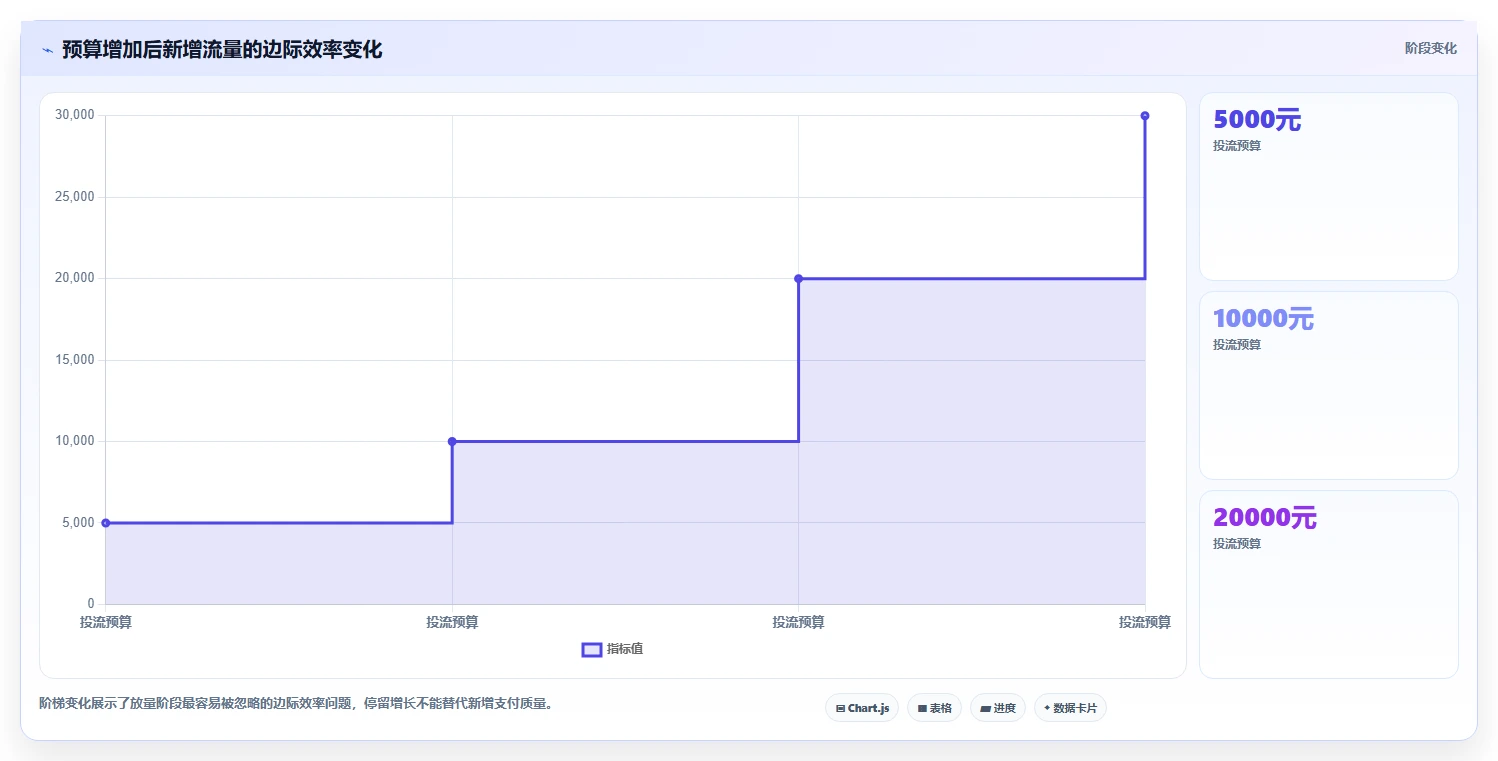Click the footer note starting with 阶梯变化展示了
This screenshot has height=761, width=1498.
pos(296,703)
